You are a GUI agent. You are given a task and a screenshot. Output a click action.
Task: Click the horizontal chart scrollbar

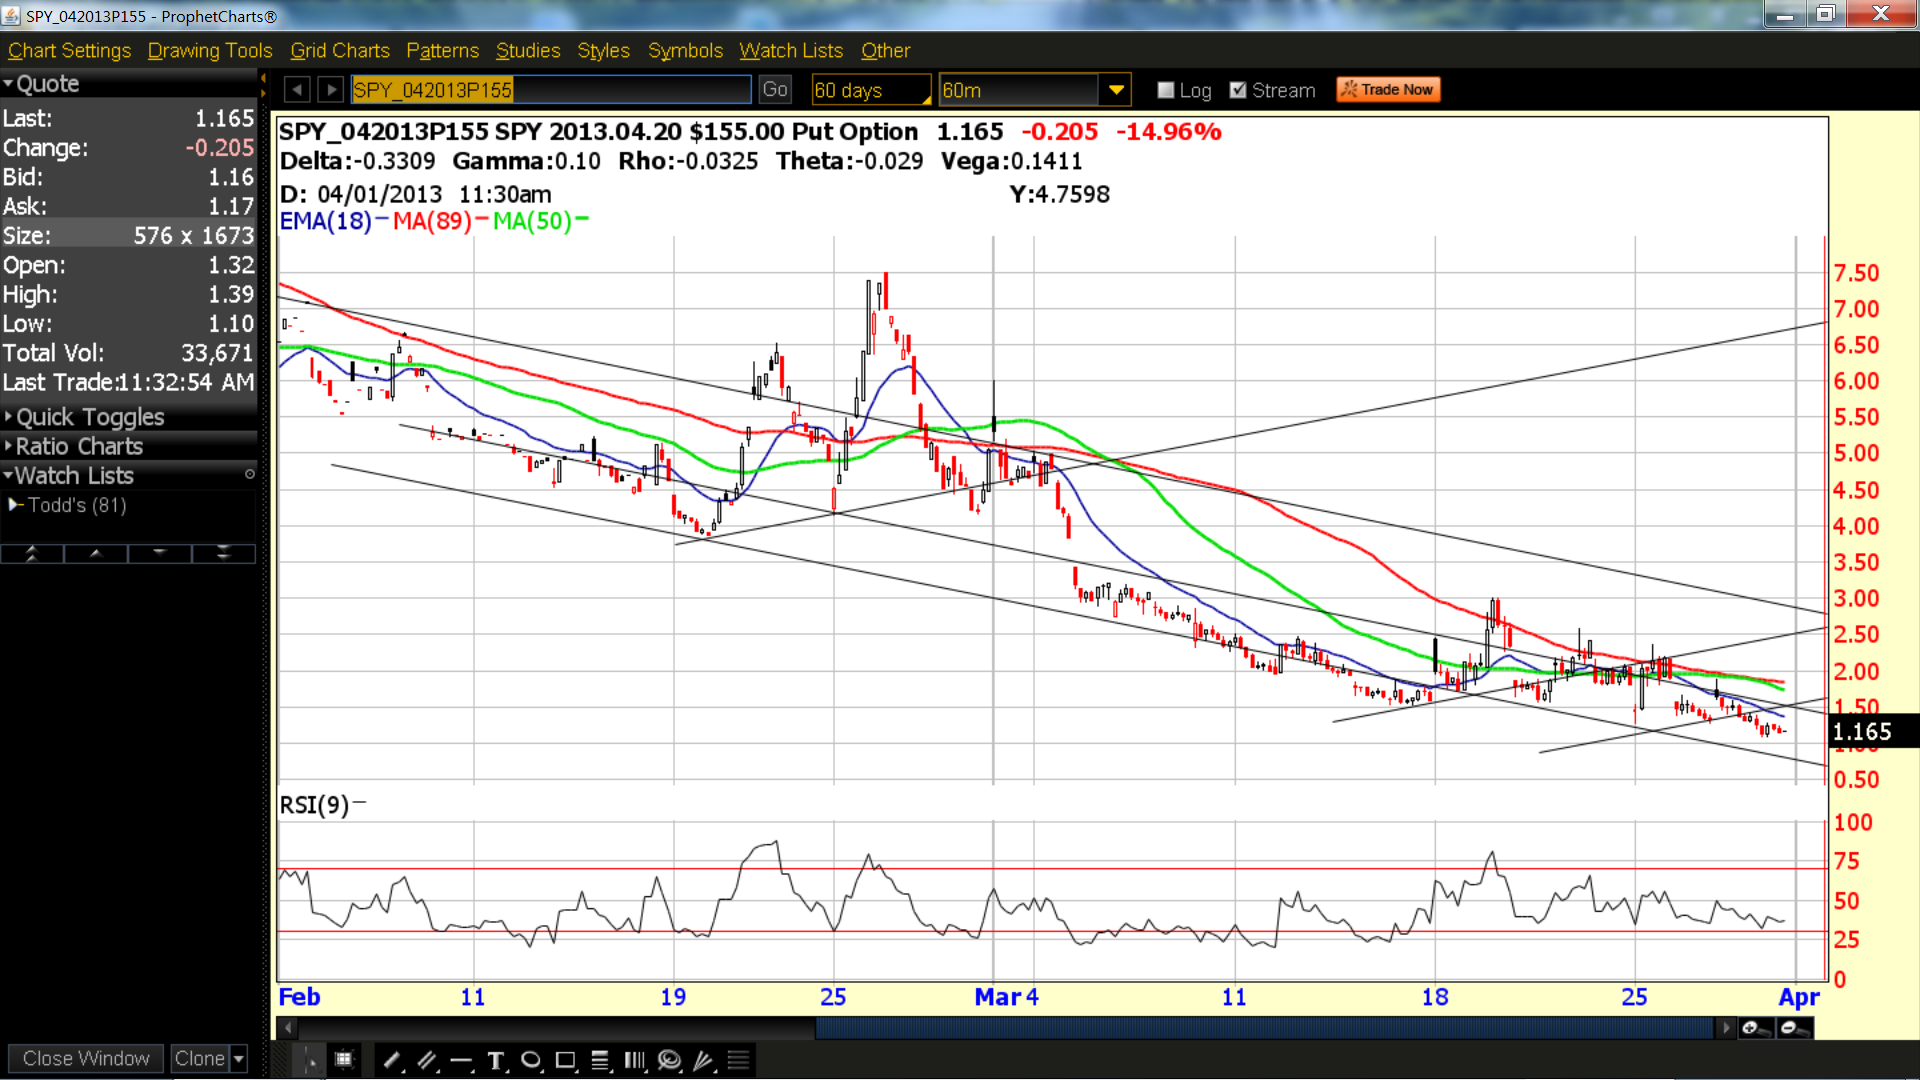(1264, 1028)
